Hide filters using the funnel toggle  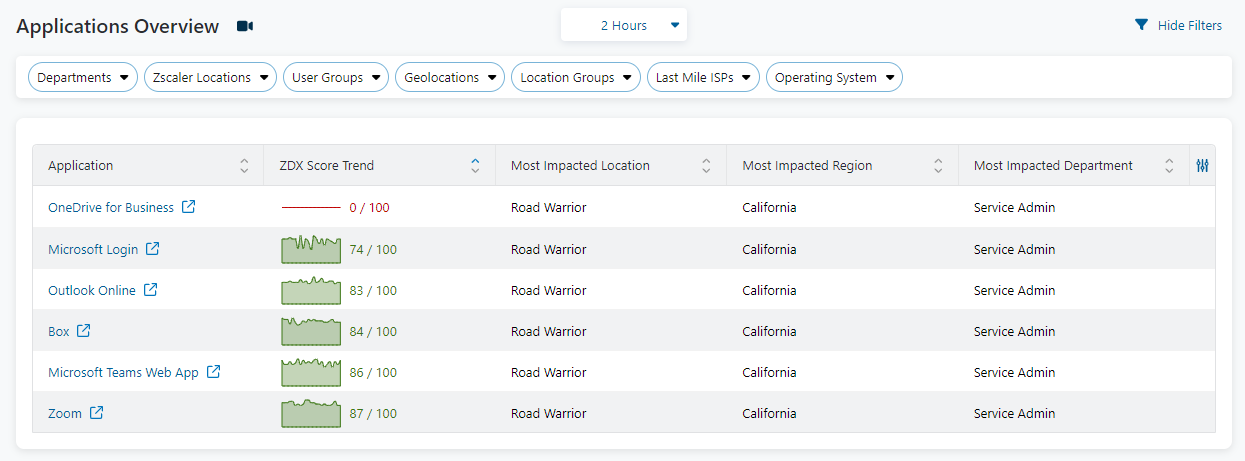[1178, 26]
